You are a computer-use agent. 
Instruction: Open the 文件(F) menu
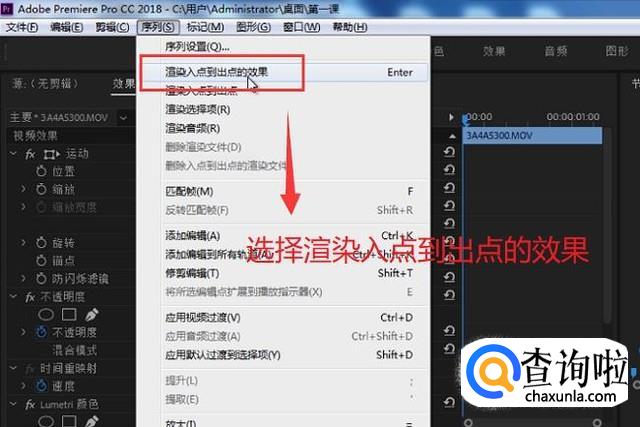click(22, 27)
